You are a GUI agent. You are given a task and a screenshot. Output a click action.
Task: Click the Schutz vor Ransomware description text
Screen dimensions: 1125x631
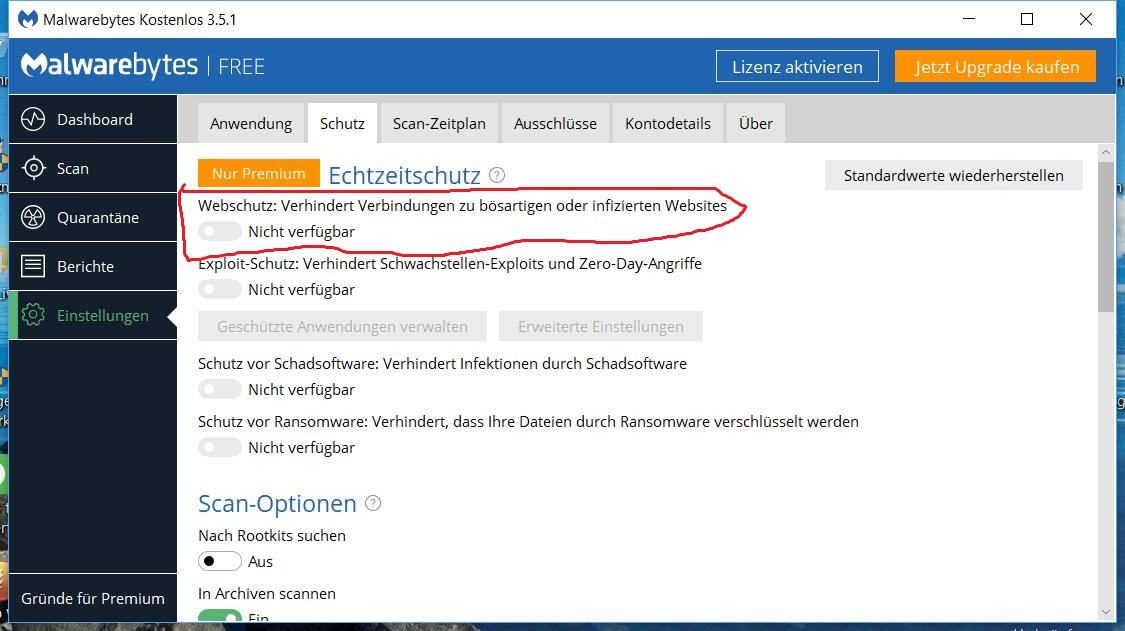pos(528,421)
